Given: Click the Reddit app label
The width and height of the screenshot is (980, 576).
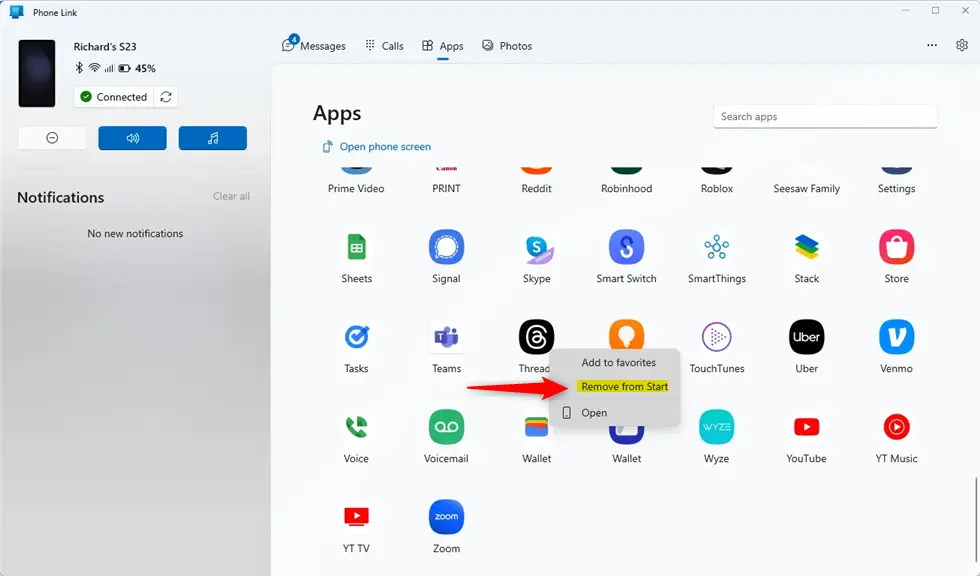Looking at the screenshot, I should pyautogui.click(x=536, y=189).
